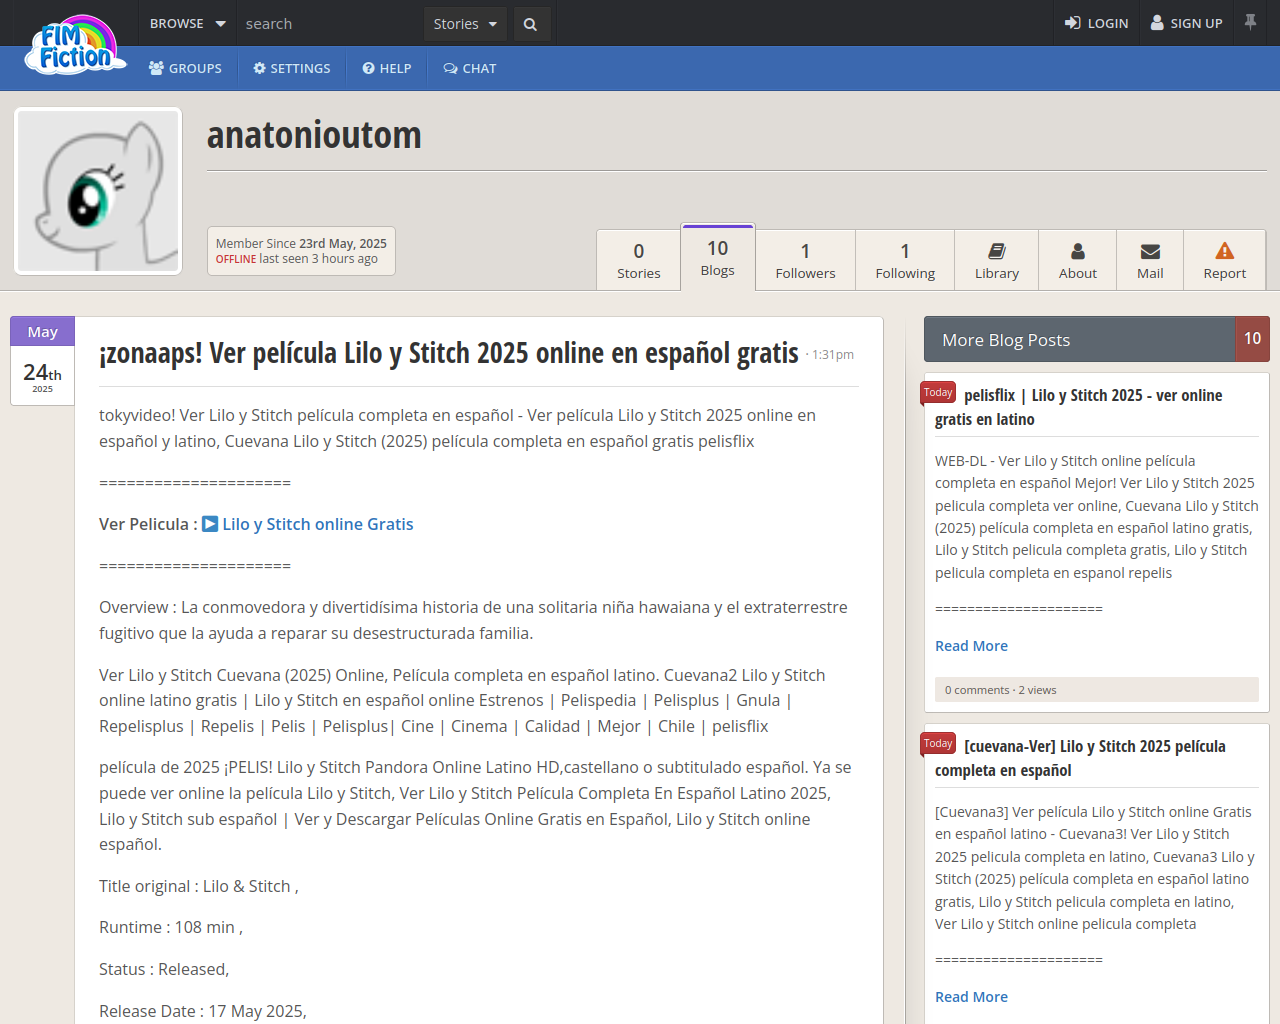Click the Title original : Lilo & Stitch line
The image size is (1280, 1024).
coord(199,887)
